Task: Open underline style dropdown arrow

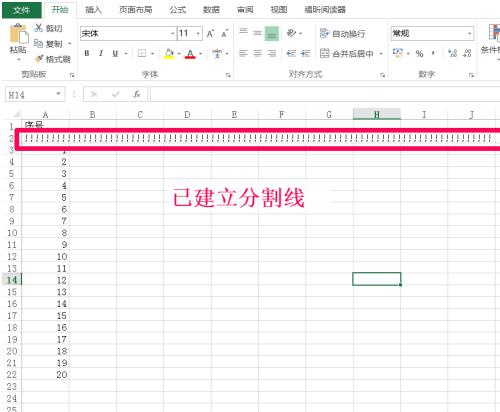Action: 126,53
